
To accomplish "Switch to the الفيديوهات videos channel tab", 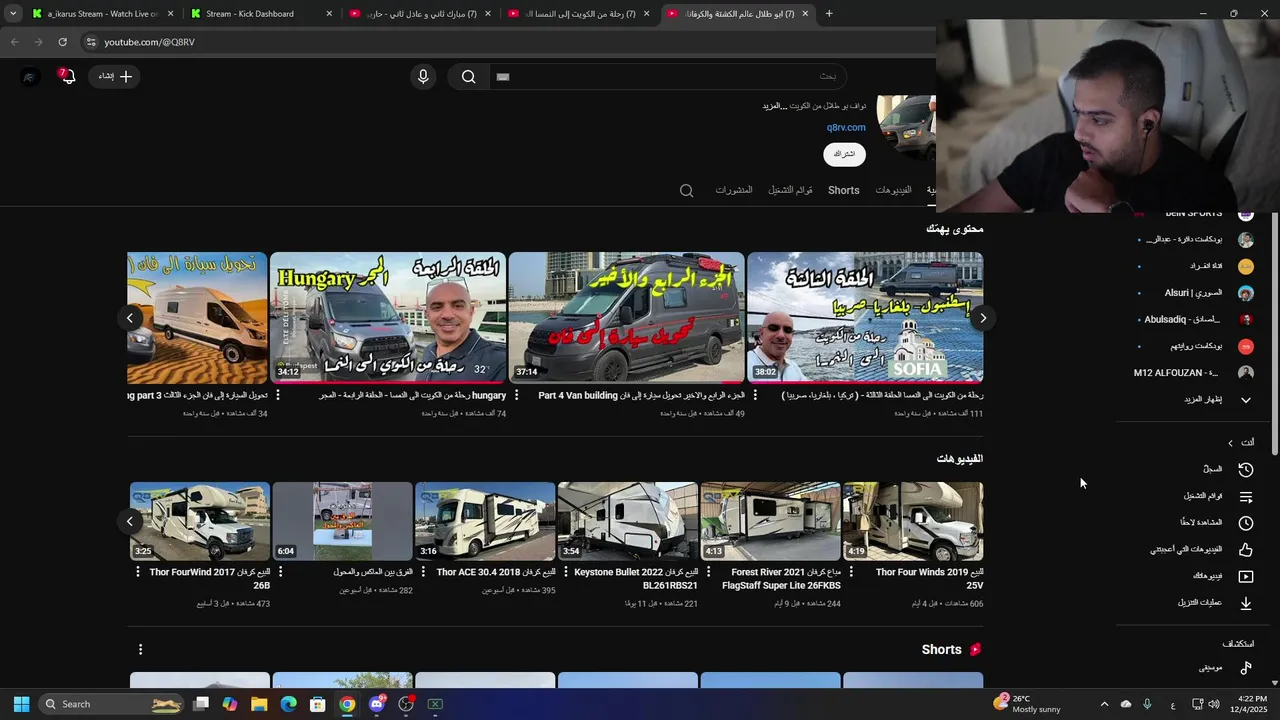I will pyautogui.click(x=893, y=190).
